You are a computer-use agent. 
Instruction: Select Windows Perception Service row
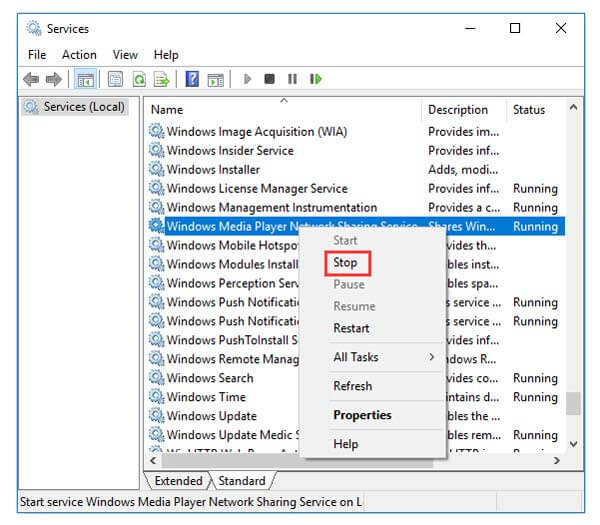tap(233, 283)
